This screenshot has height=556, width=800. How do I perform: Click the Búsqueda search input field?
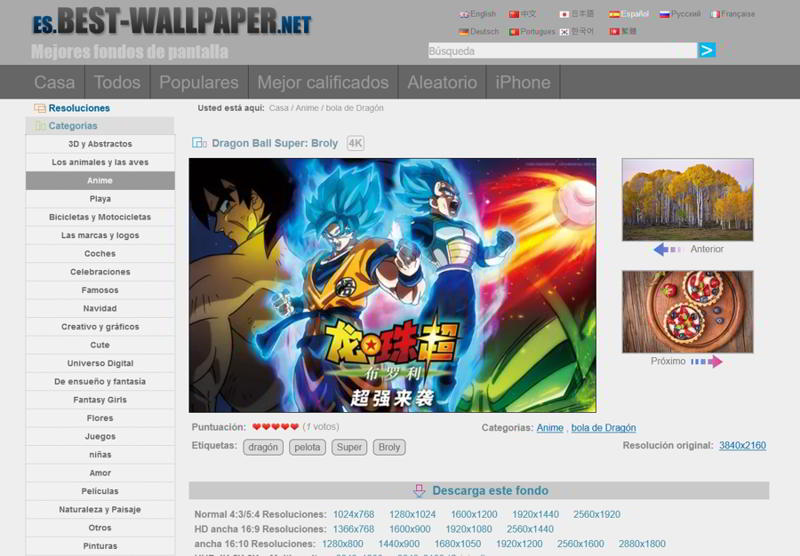[560, 50]
